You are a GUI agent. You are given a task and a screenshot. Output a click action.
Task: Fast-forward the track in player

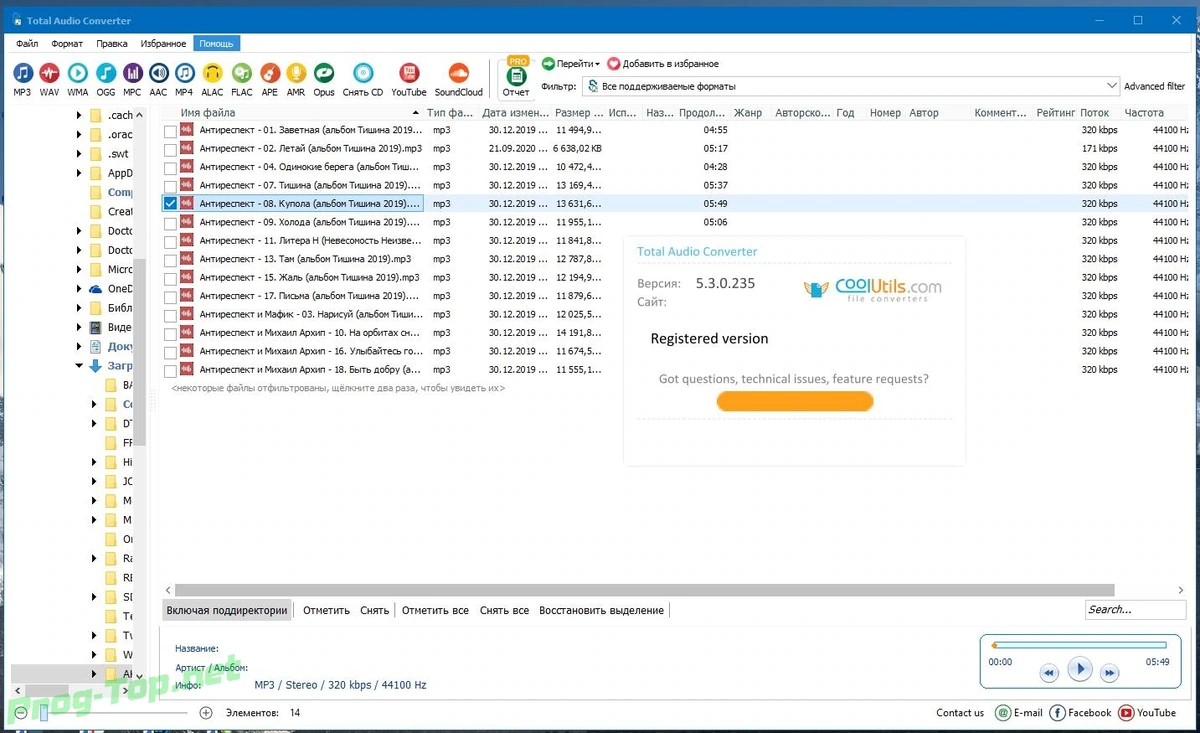click(1109, 673)
